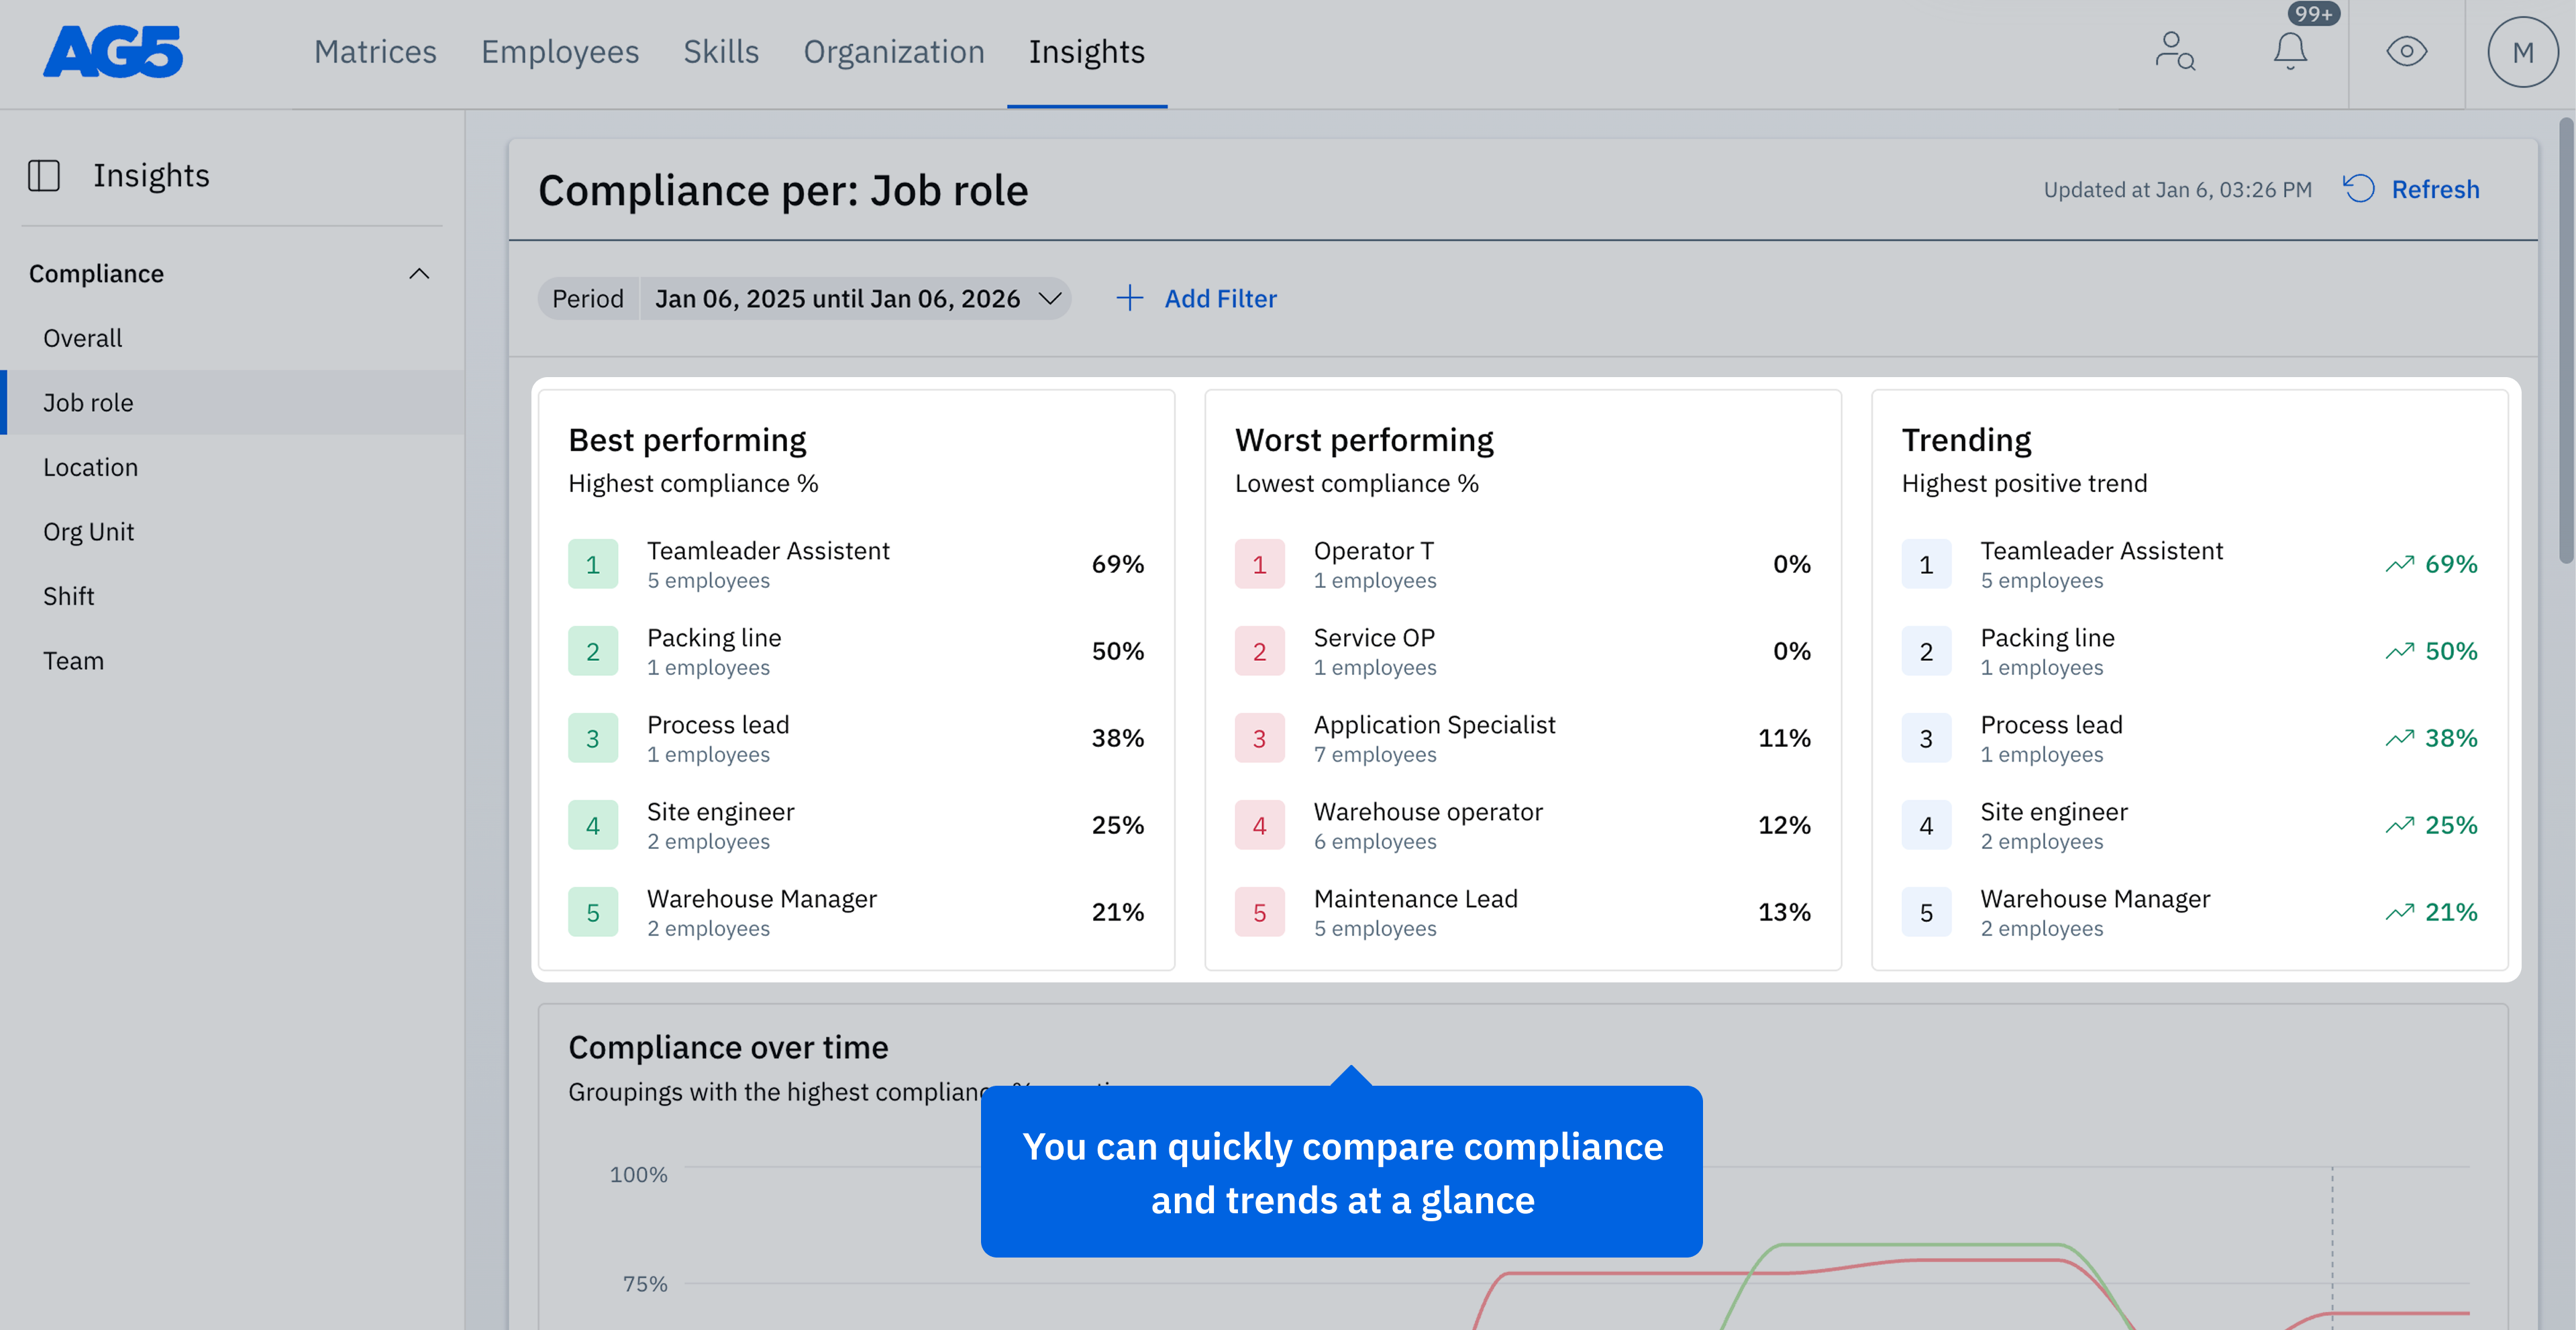Click the page vertical scrollbar thumb
This screenshot has height=1330, width=2576.
tap(2566, 340)
